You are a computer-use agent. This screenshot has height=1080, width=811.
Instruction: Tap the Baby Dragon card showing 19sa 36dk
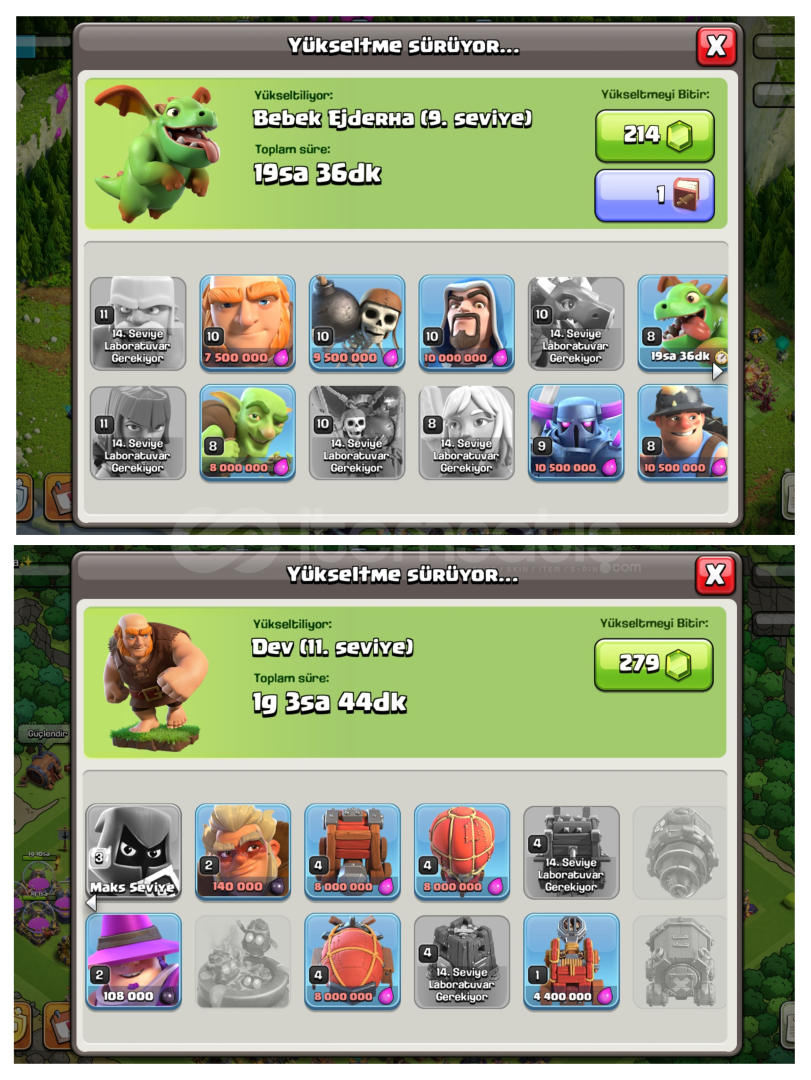pos(683,324)
